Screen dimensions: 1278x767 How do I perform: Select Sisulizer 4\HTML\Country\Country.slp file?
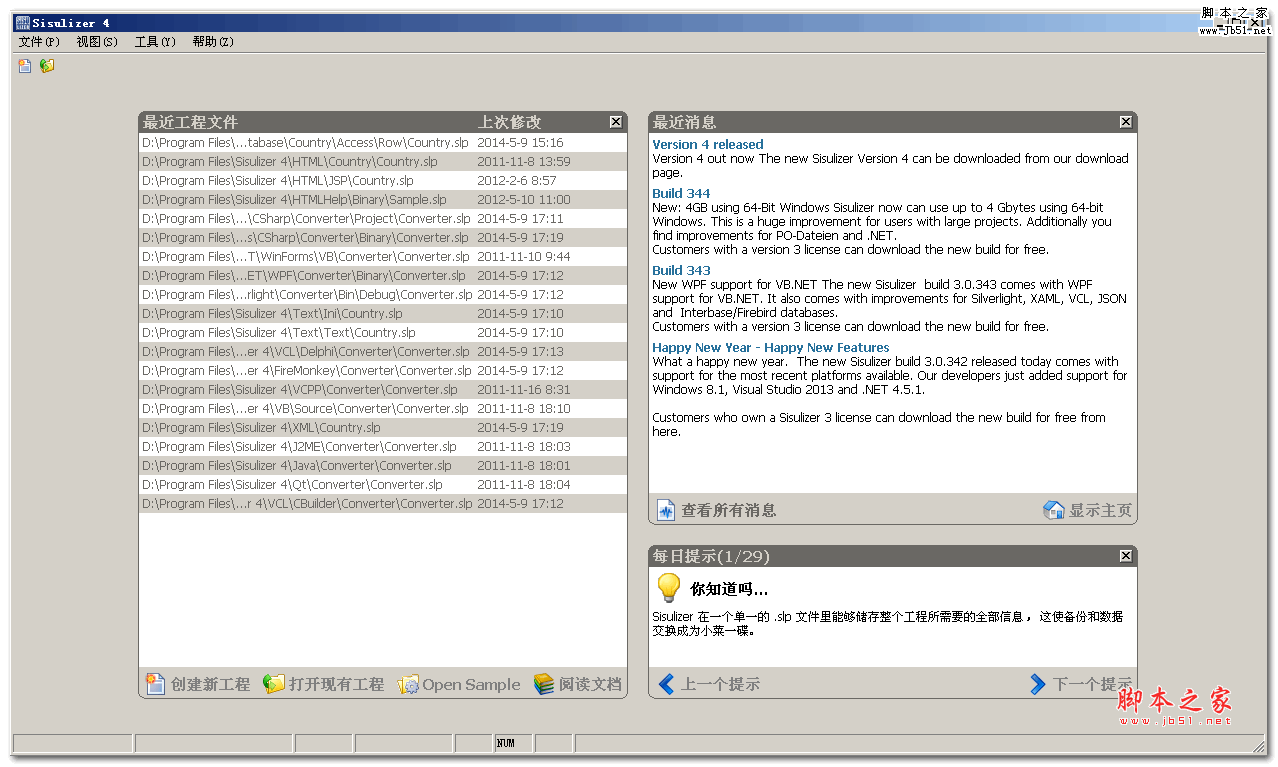tap(383, 162)
